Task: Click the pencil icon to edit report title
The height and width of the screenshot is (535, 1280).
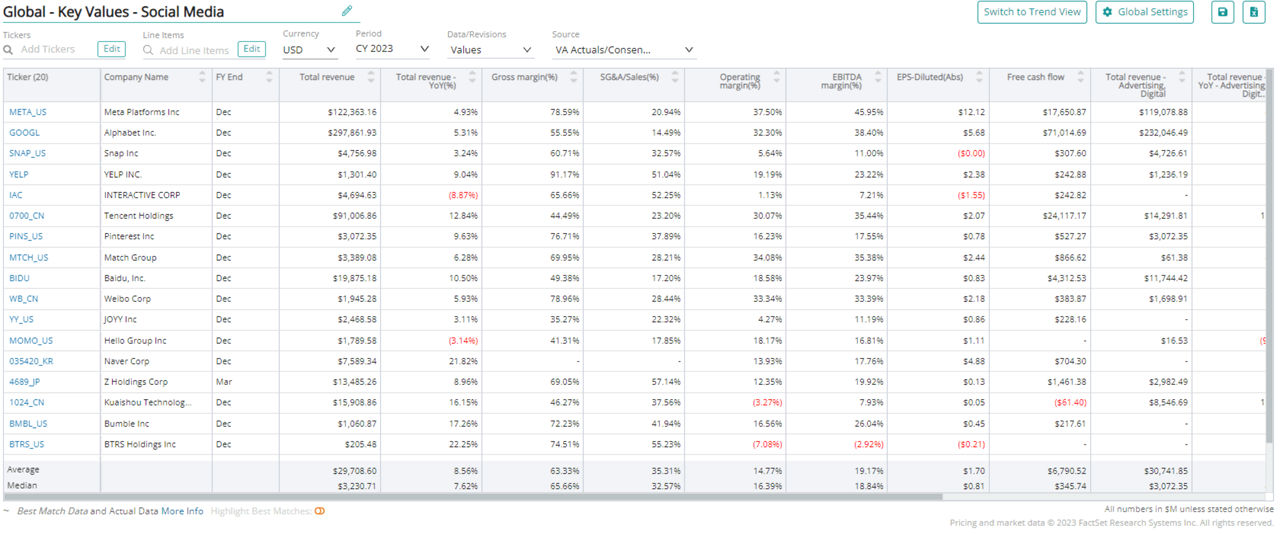Action: (x=347, y=11)
